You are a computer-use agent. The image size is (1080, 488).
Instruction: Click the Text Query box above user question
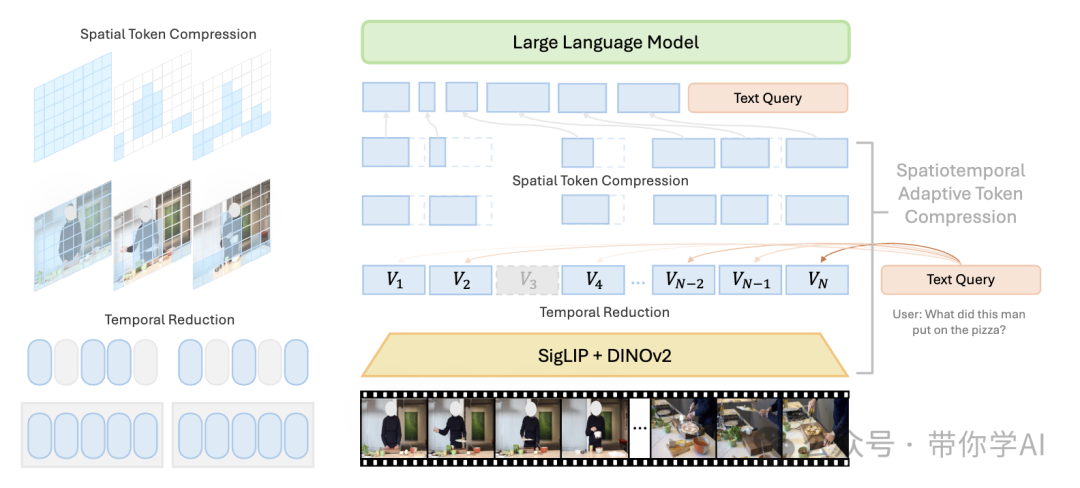click(x=961, y=279)
